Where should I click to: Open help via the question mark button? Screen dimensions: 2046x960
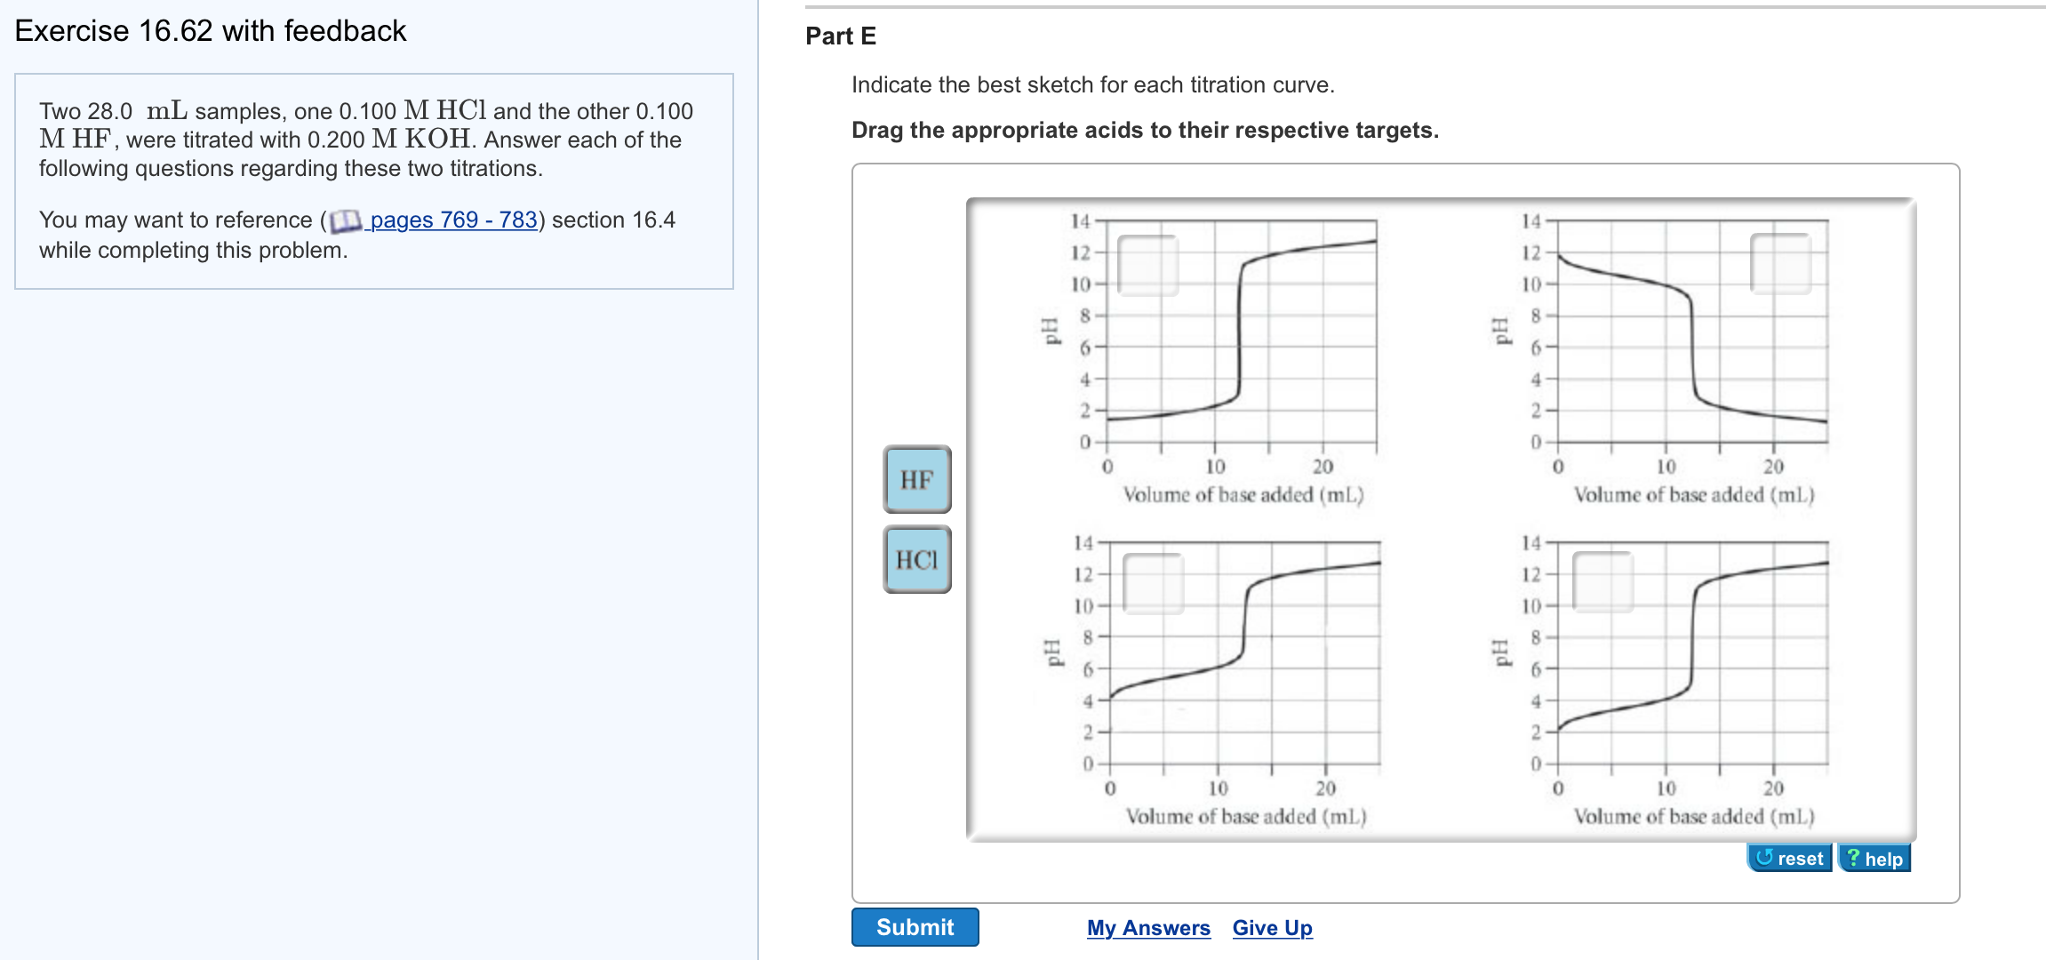(x=1874, y=858)
